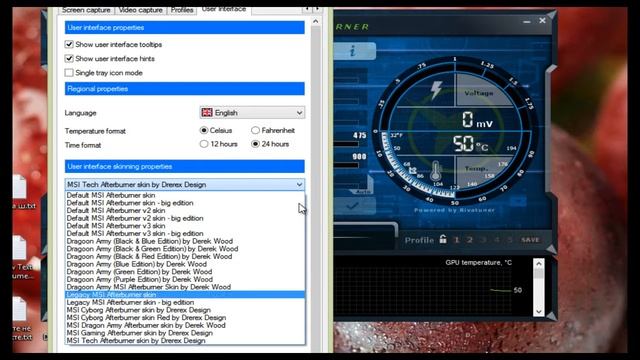Choose 24 hours time format
Viewport: 640px width, 360px height.
(255, 144)
